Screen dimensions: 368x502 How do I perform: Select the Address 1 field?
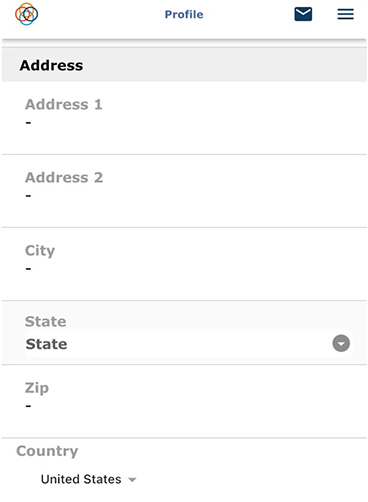pos(184,118)
